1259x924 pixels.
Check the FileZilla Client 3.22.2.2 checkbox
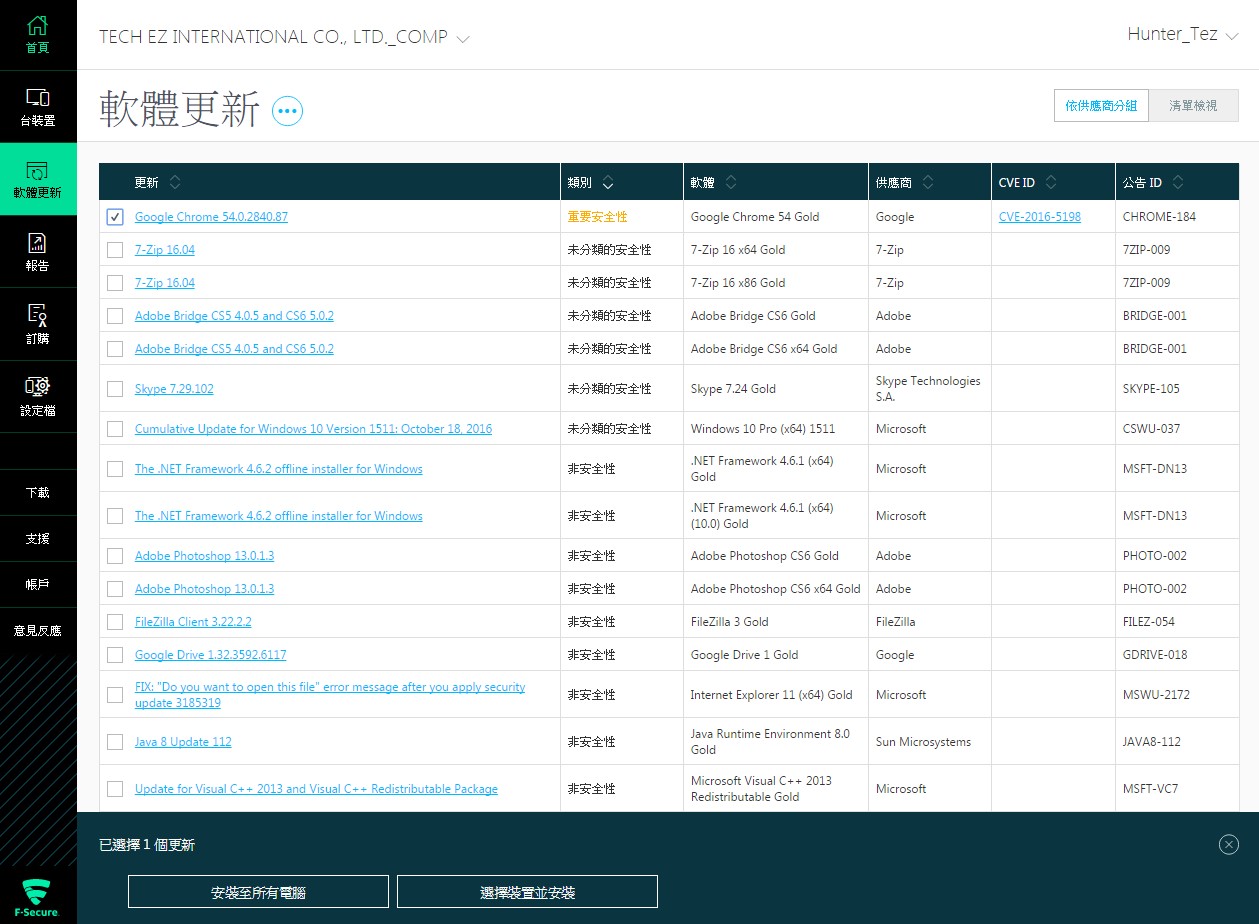115,622
